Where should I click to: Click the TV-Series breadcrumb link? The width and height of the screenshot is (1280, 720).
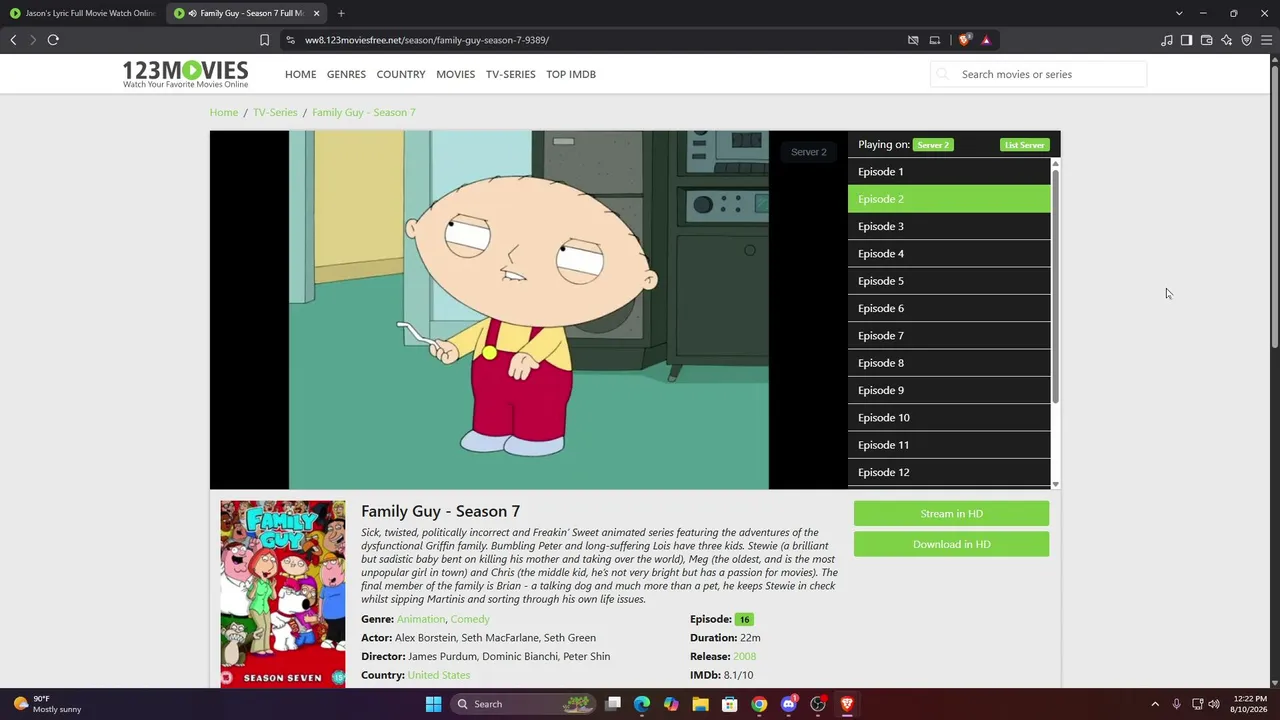click(275, 112)
